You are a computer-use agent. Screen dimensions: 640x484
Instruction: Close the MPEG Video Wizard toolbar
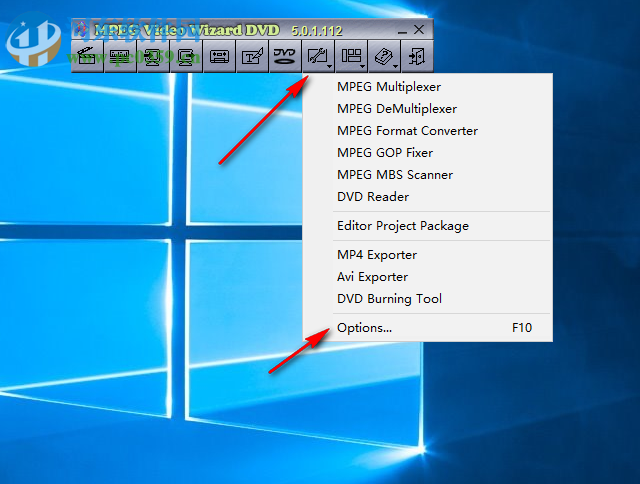[x=419, y=29]
